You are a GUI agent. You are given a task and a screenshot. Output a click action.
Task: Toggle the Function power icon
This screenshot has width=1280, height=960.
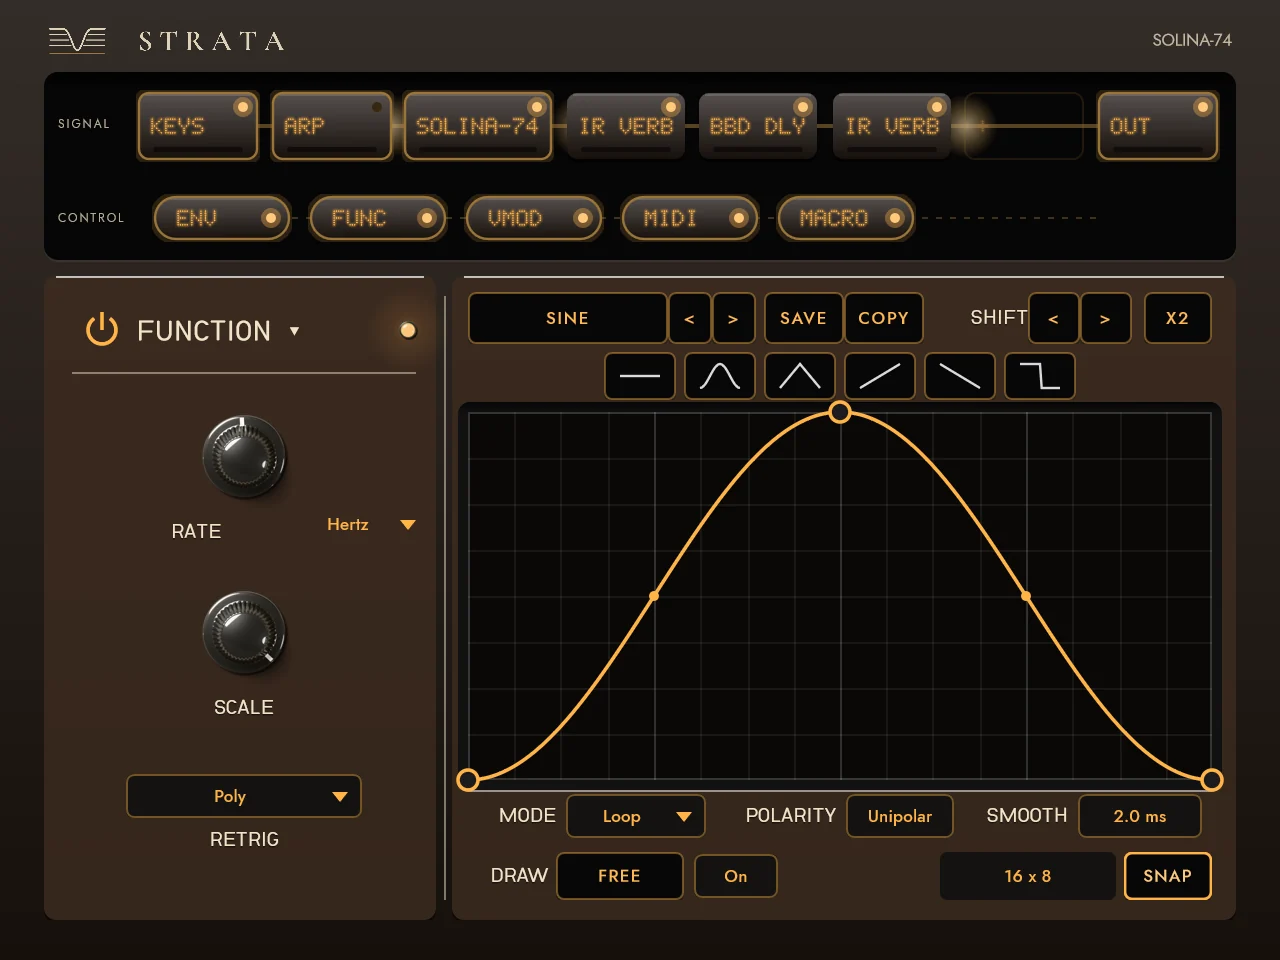point(102,330)
